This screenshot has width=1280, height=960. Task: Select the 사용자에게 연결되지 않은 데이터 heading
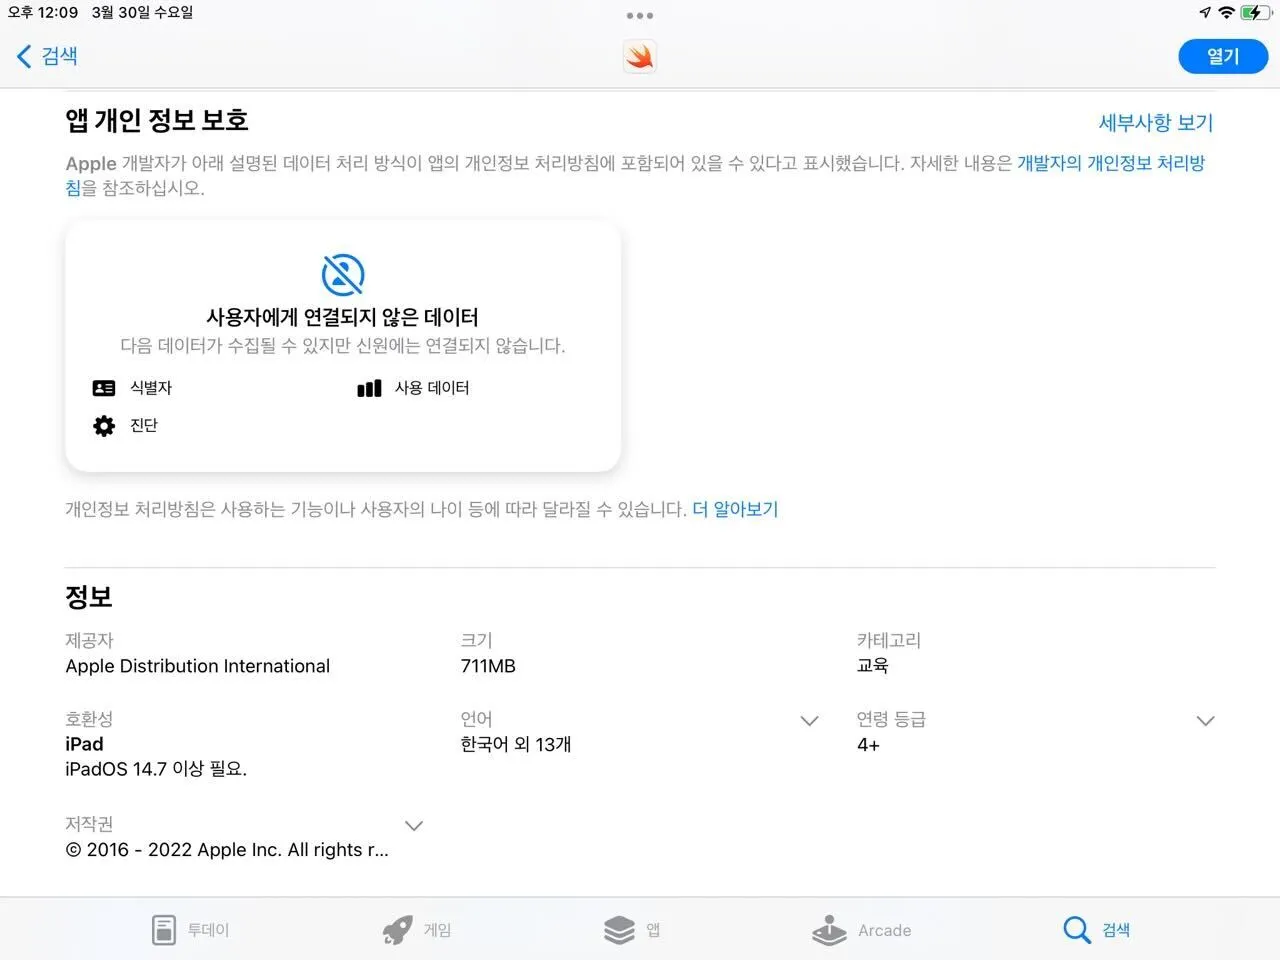(342, 317)
